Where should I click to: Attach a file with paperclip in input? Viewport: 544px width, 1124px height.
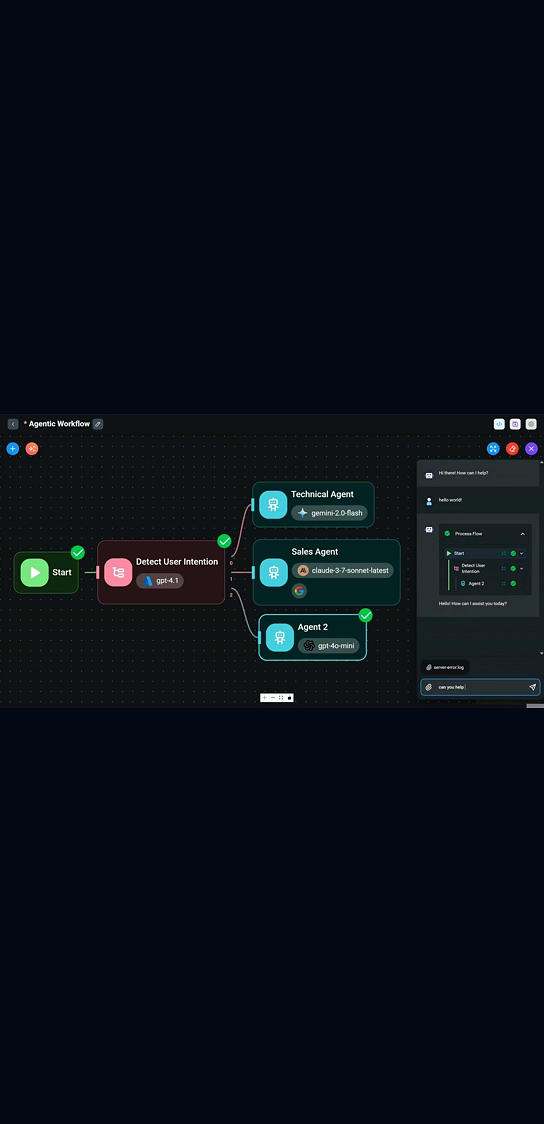[x=429, y=687]
